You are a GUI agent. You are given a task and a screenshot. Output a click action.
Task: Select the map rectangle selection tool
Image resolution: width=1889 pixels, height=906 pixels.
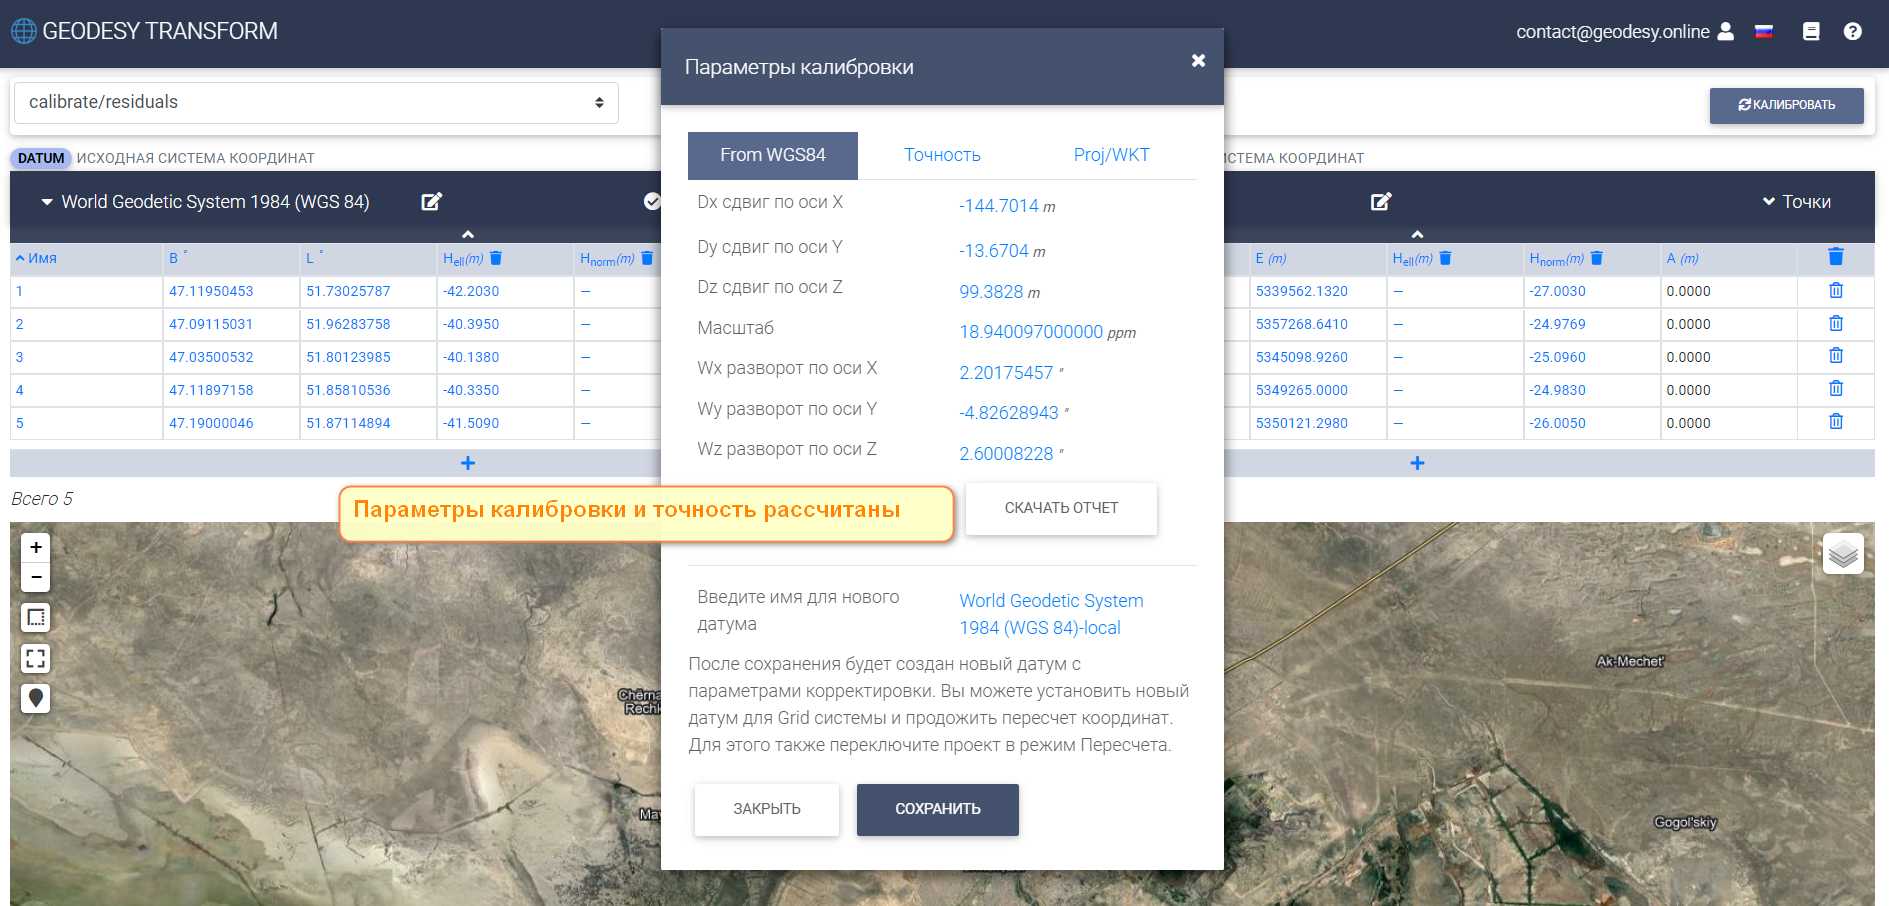[36, 618]
